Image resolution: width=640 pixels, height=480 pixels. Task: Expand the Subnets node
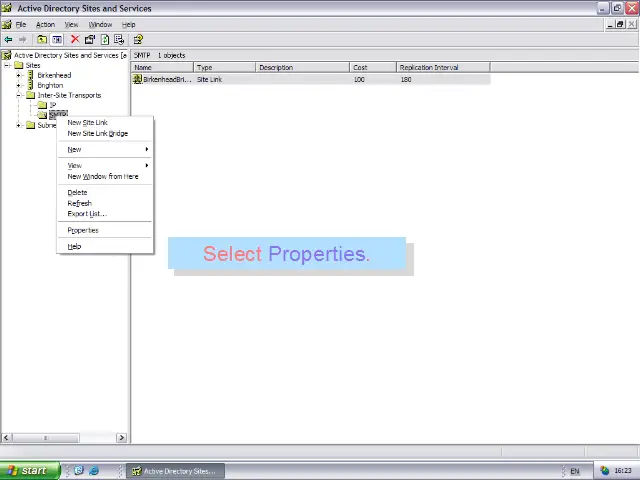click(x=18, y=125)
